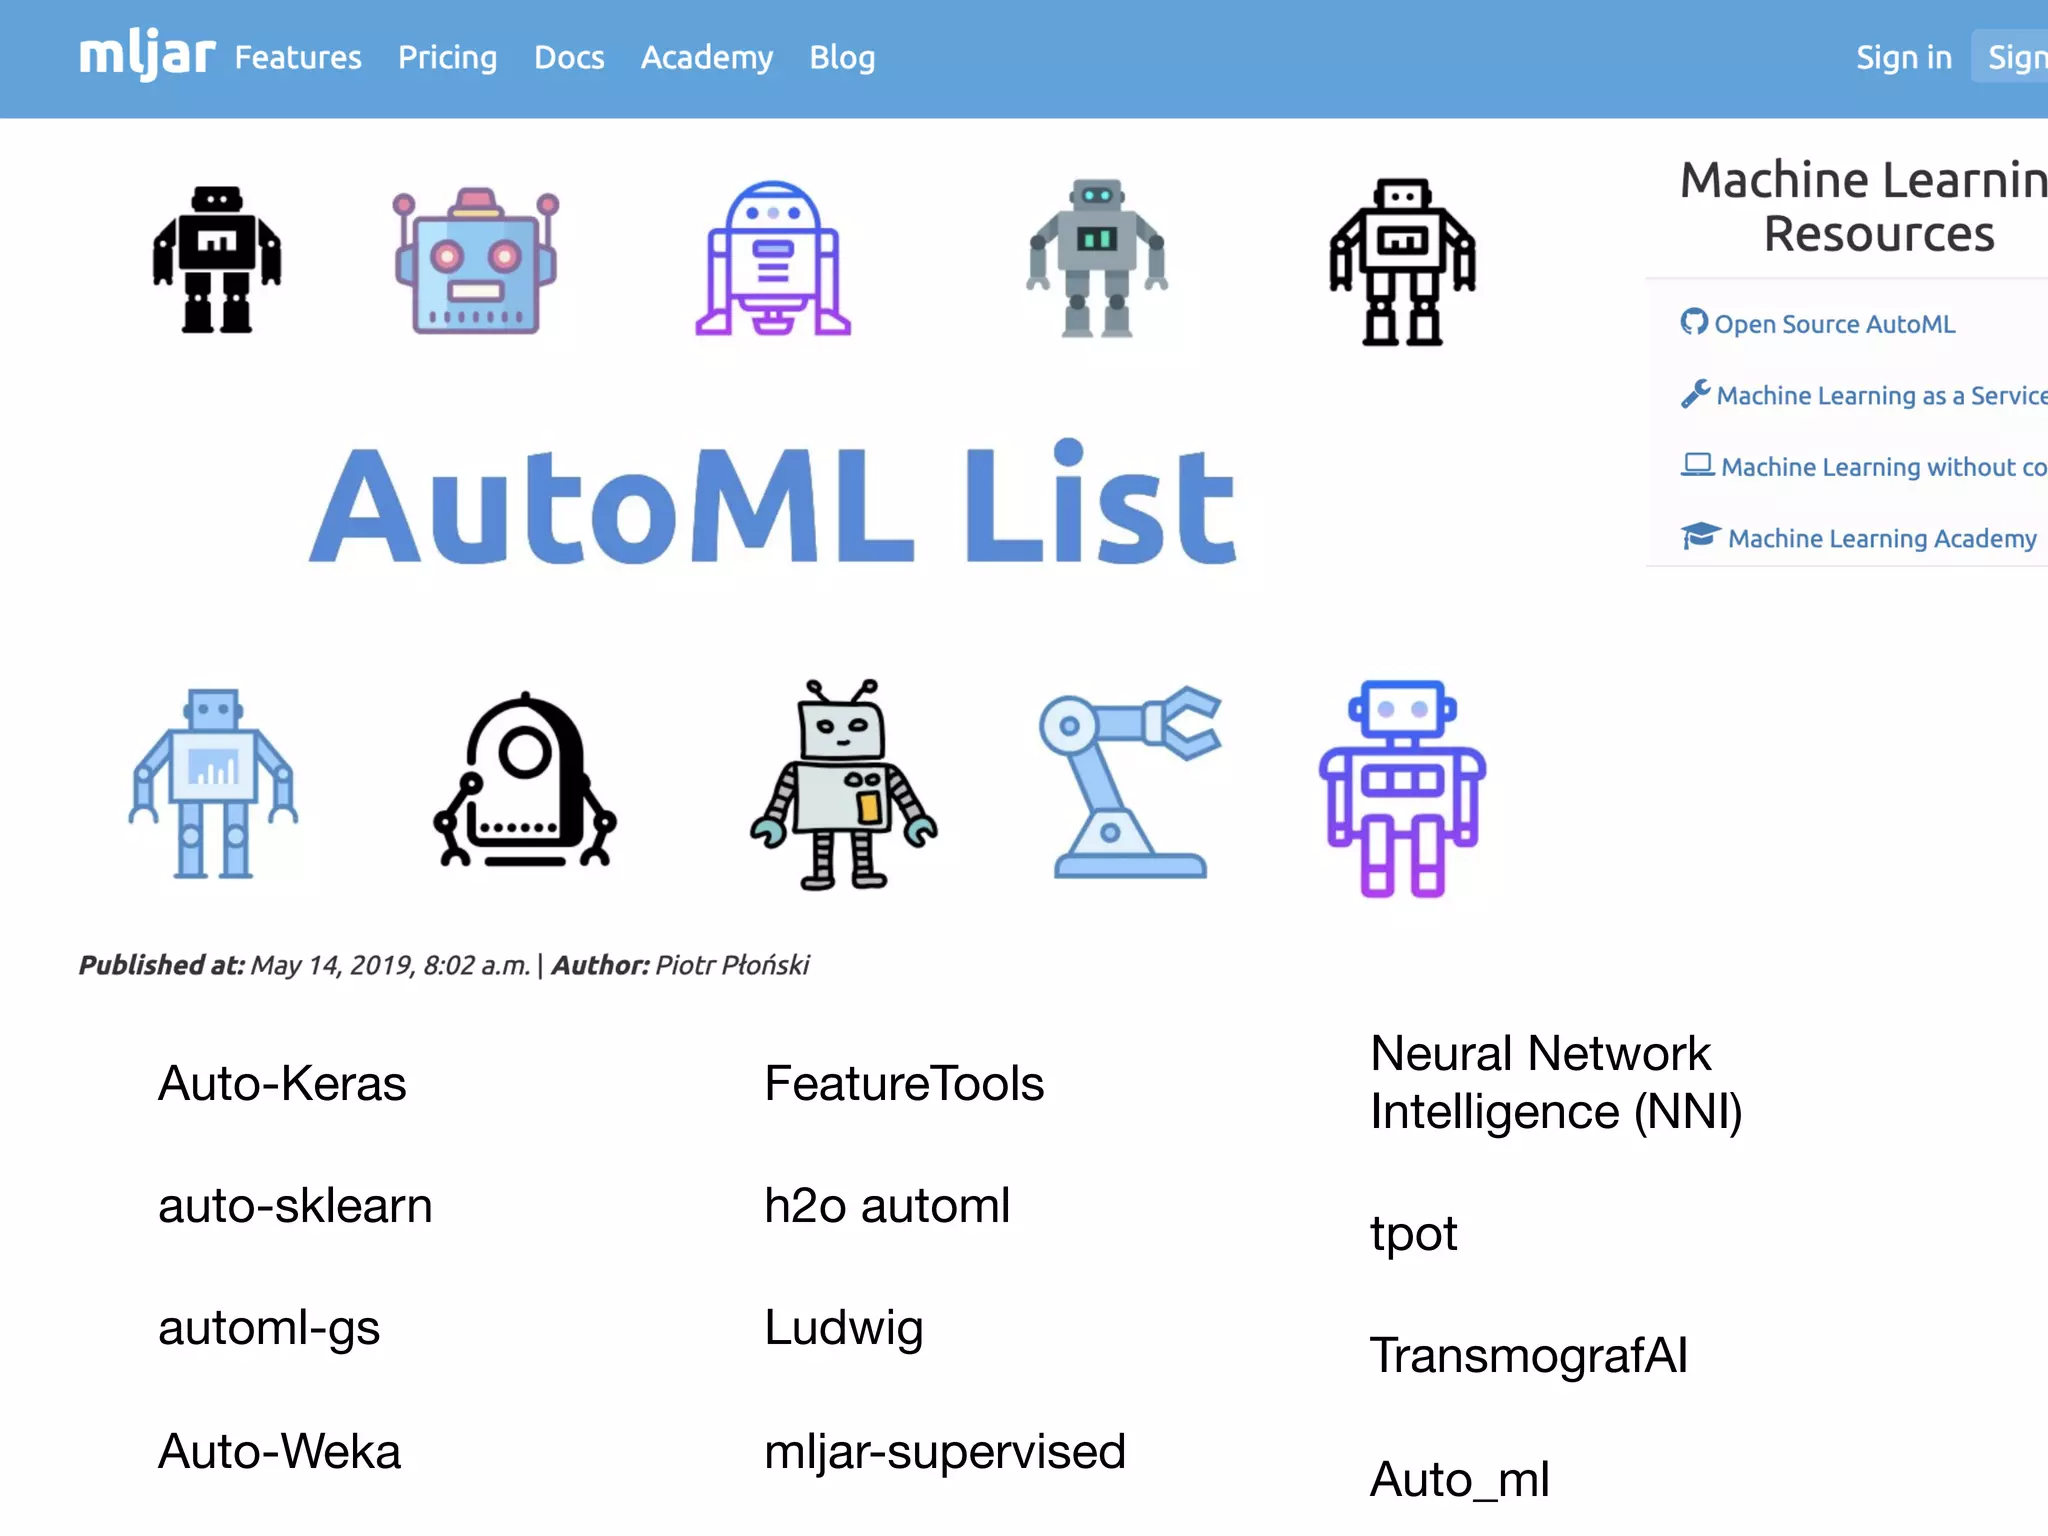
Task: Open the Blog nav link
Action: tap(842, 57)
